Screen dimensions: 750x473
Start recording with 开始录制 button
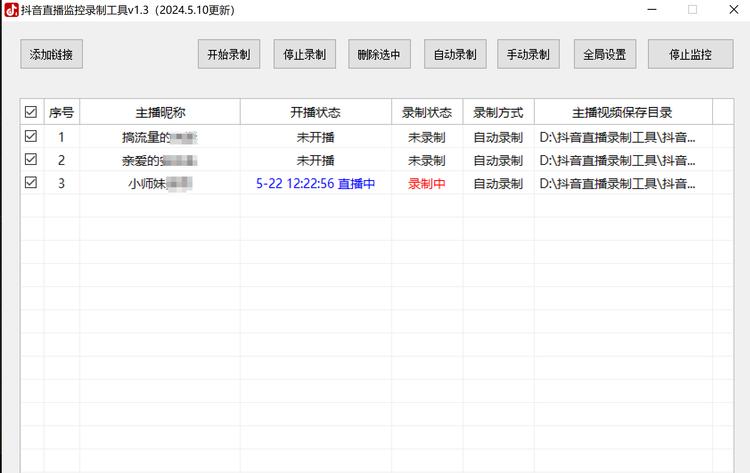(x=229, y=54)
